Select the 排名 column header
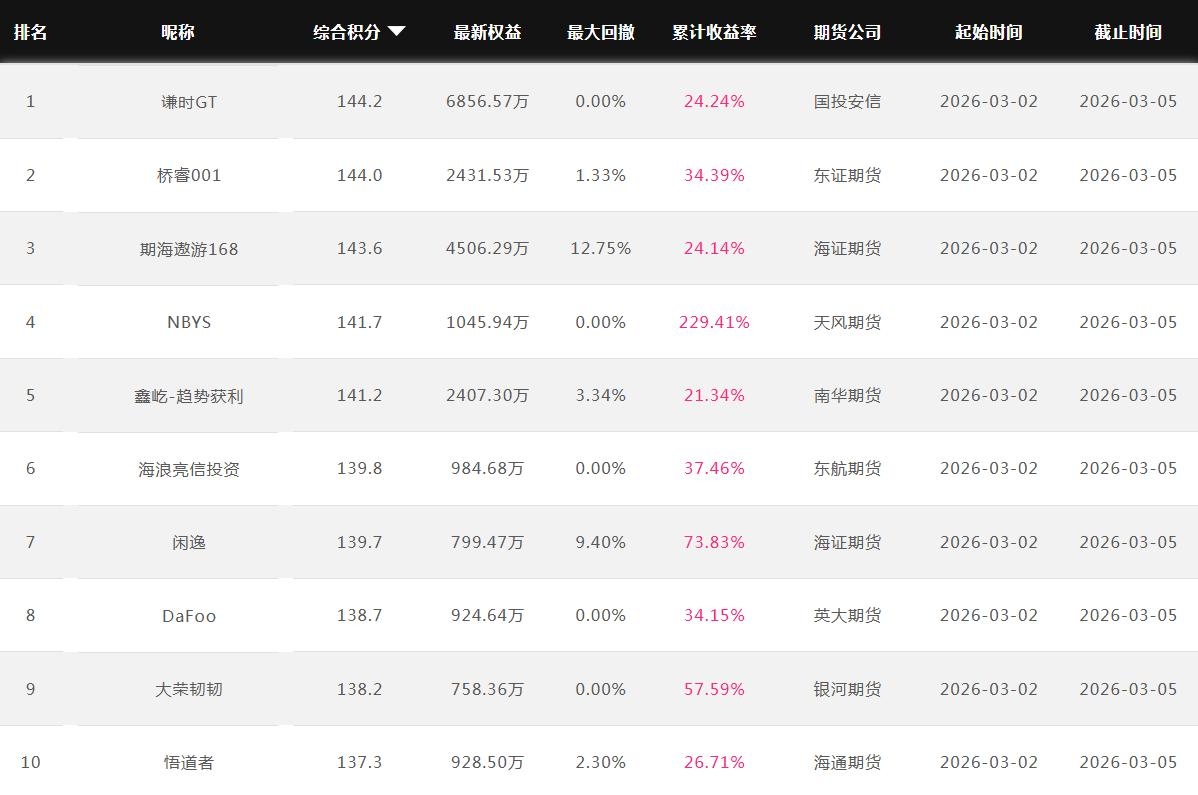The image size is (1198, 795). (30, 32)
